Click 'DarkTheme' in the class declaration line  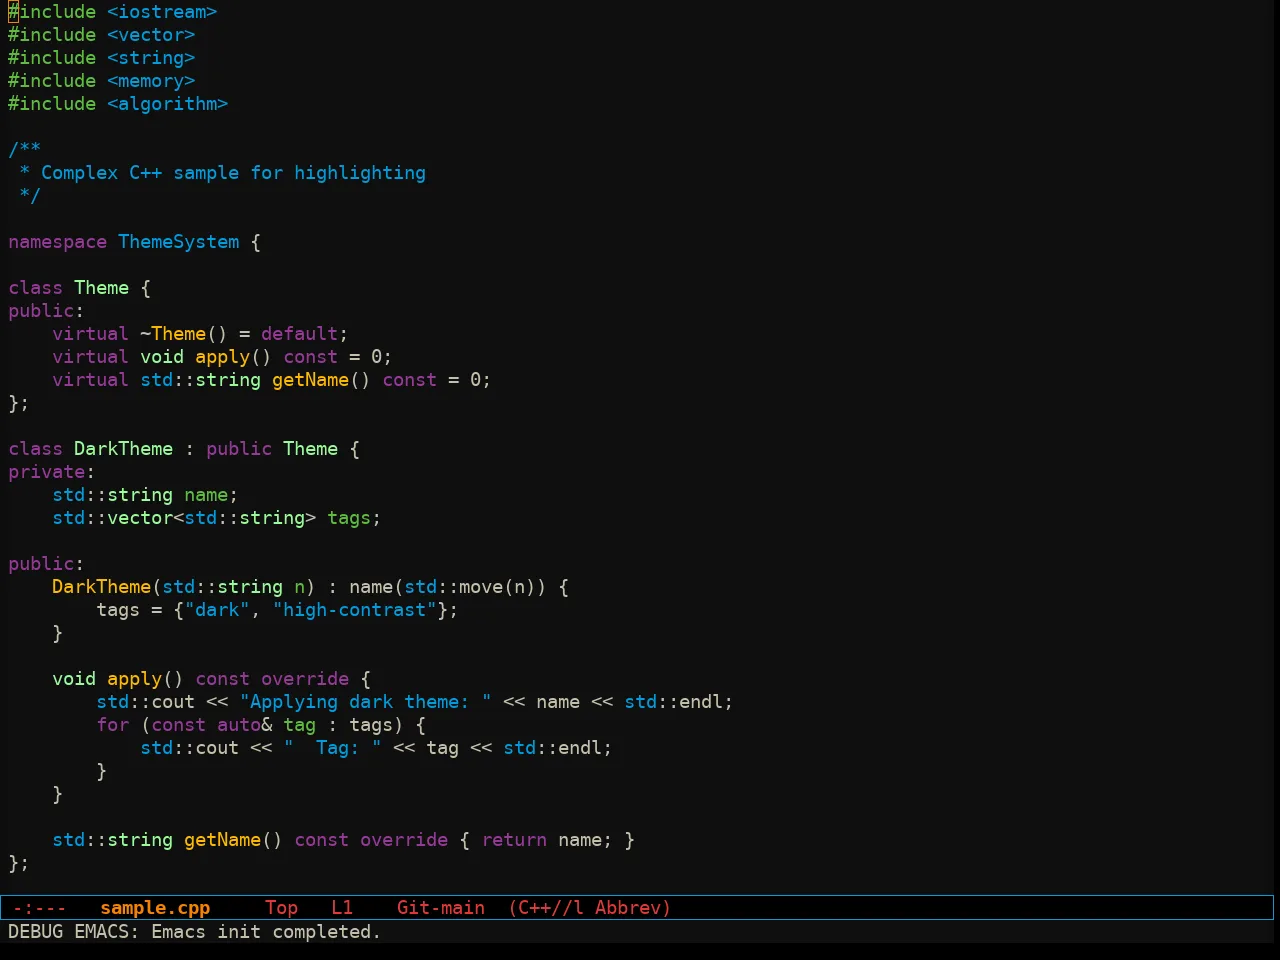pyautogui.click(x=123, y=449)
